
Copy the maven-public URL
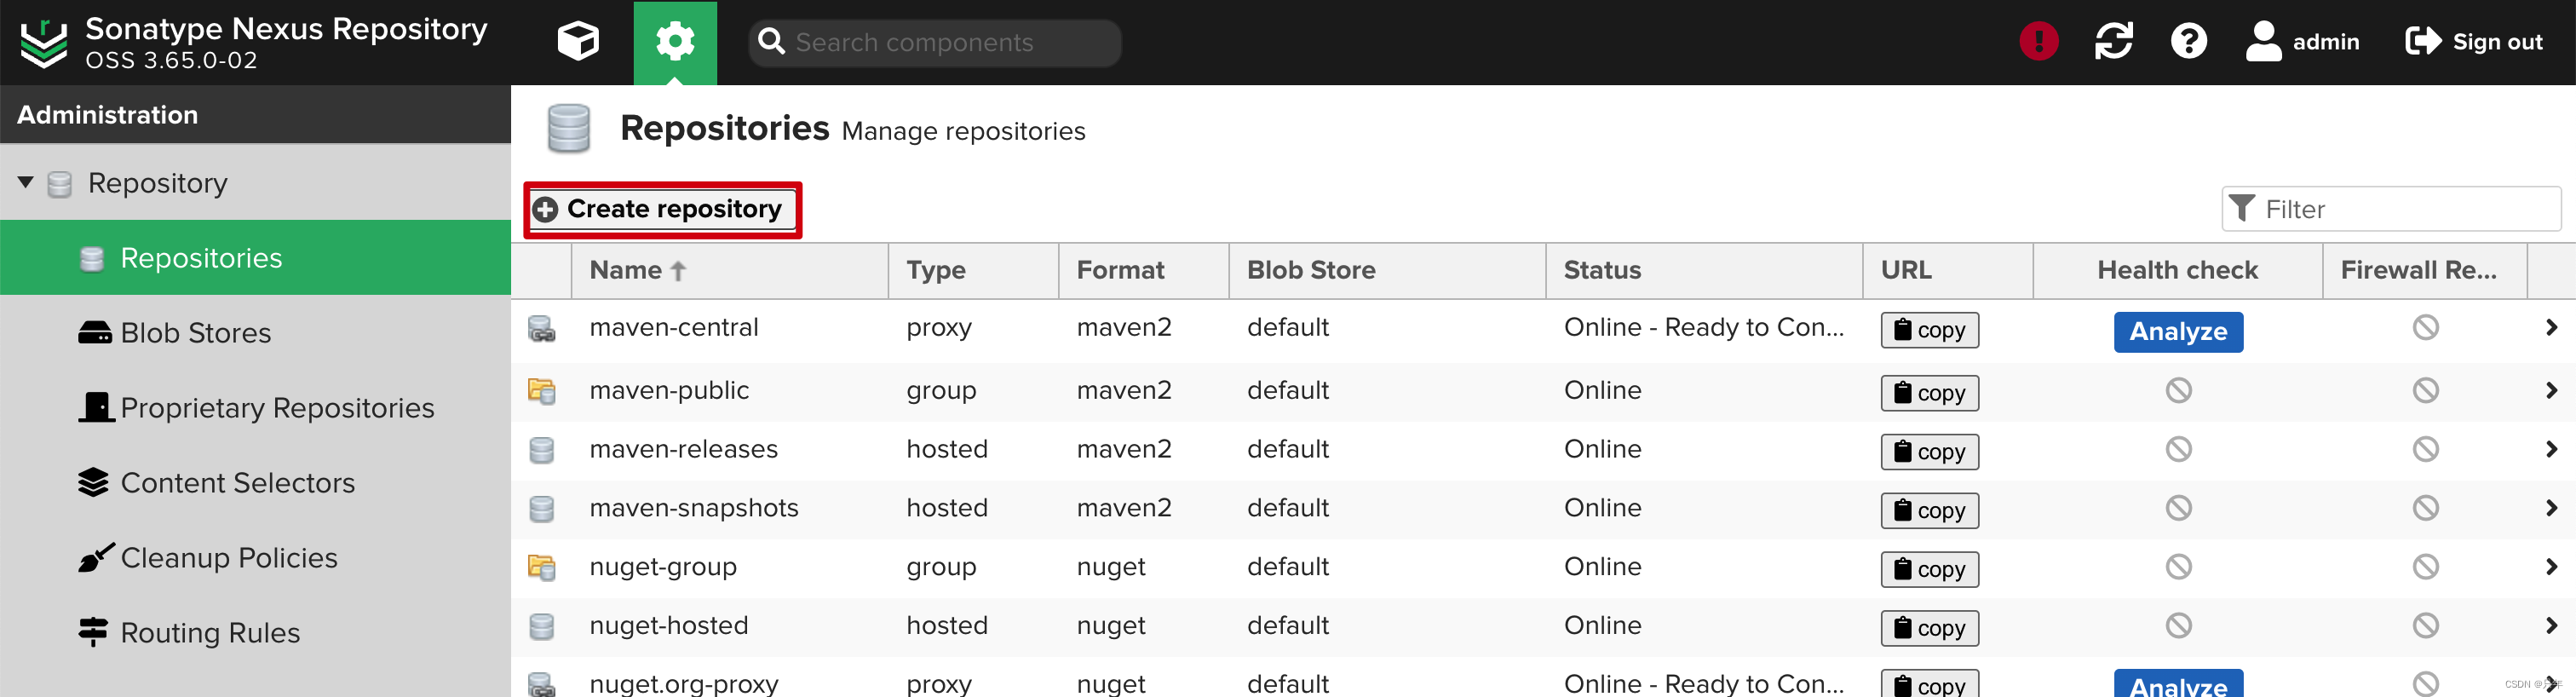1929,393
